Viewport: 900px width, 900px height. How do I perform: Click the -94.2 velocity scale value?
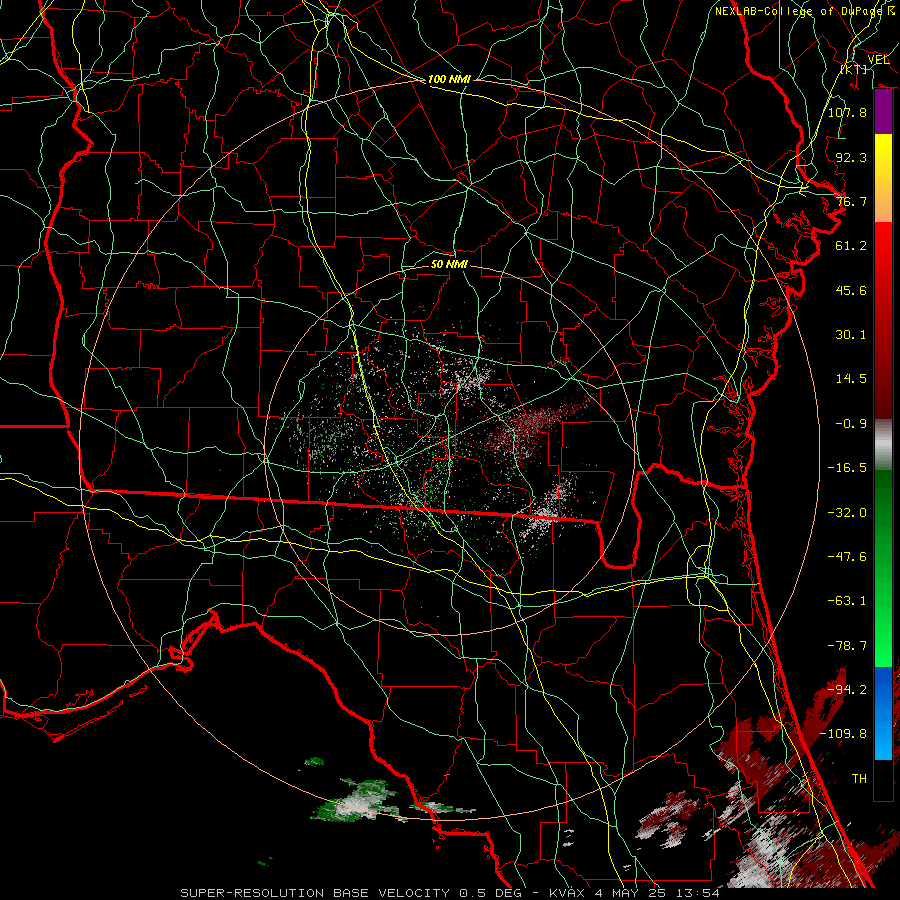pos(847,689)
